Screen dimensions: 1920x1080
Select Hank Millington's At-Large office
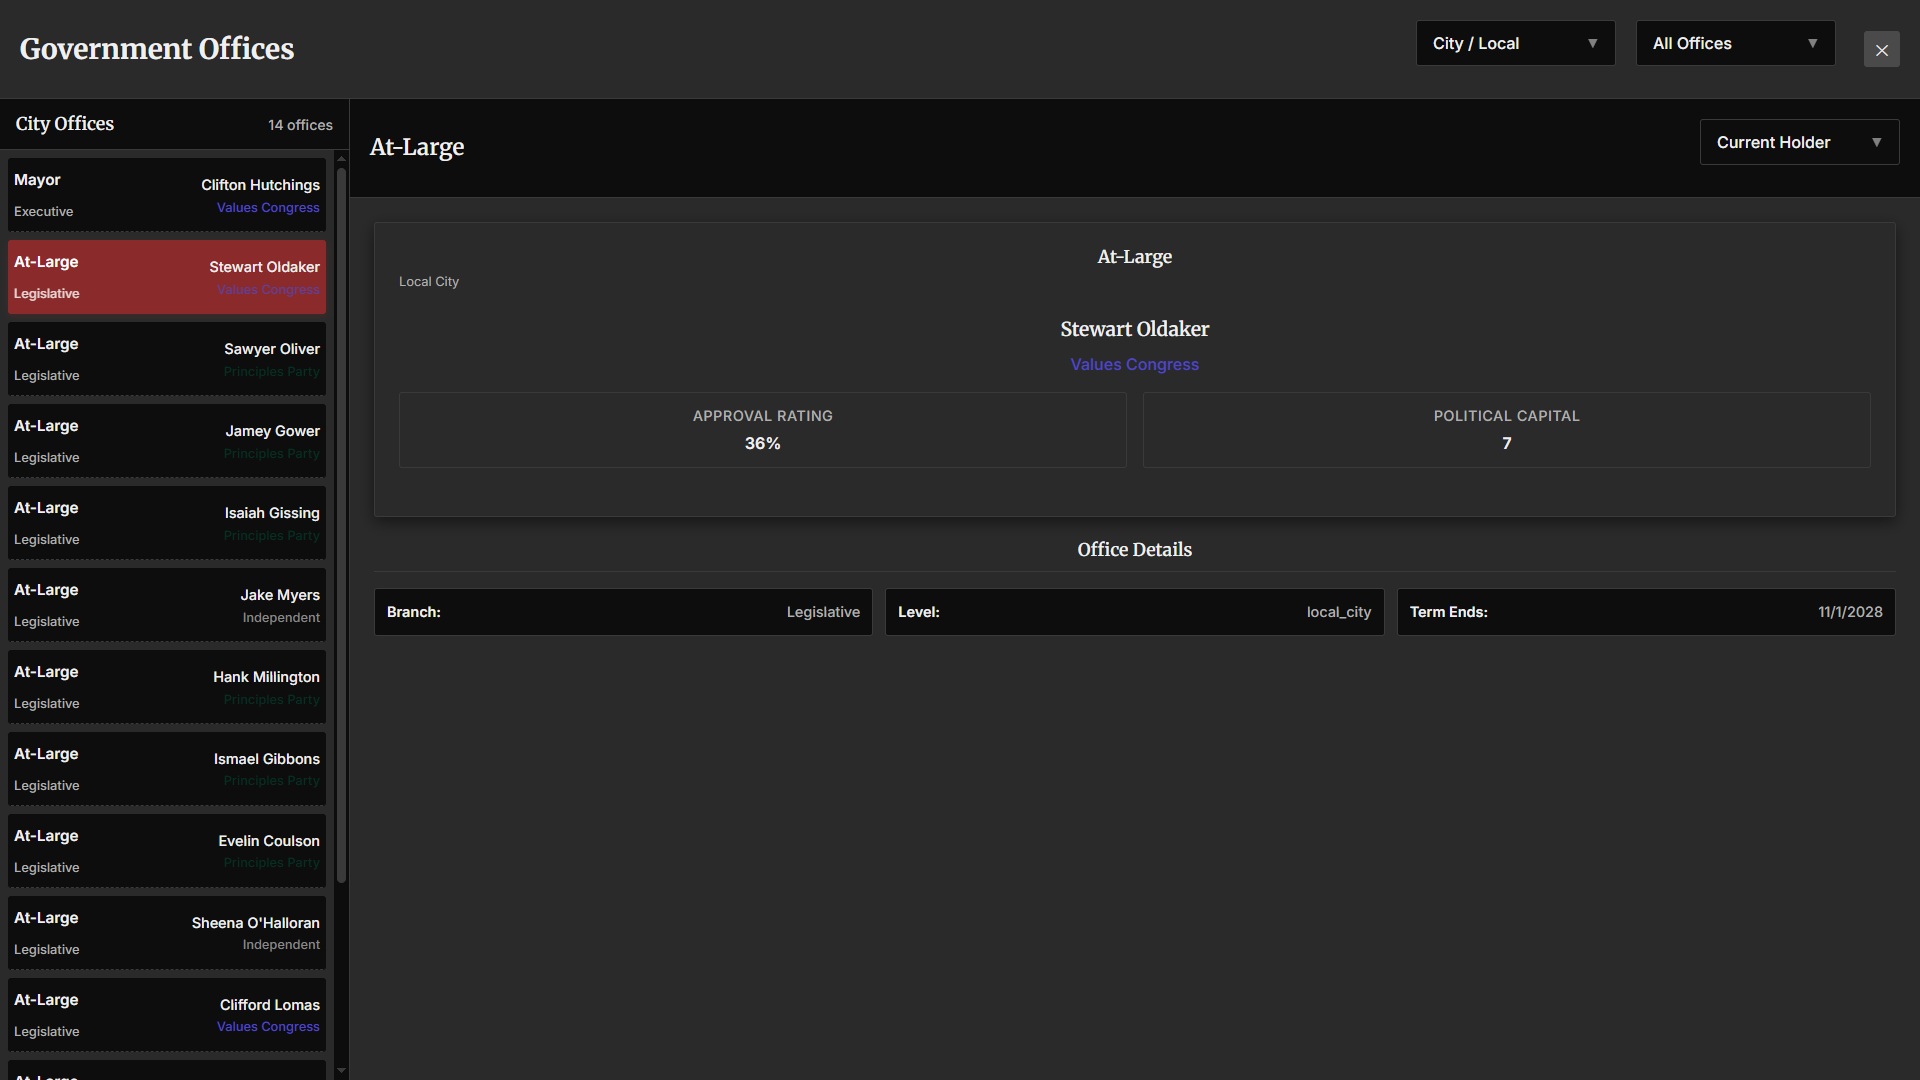(167, 687)
